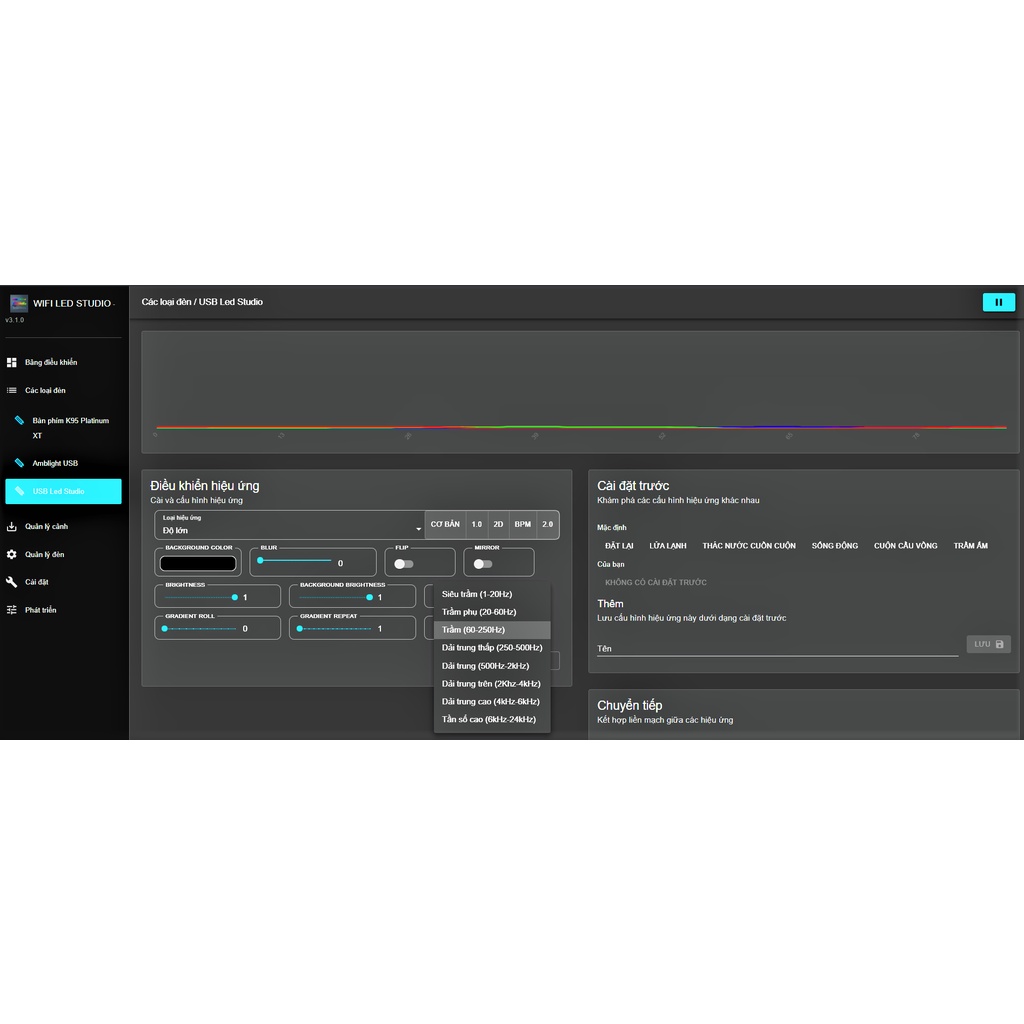
Task: Apply the LỬA LẠNH preset
Action: click(667, 546)
